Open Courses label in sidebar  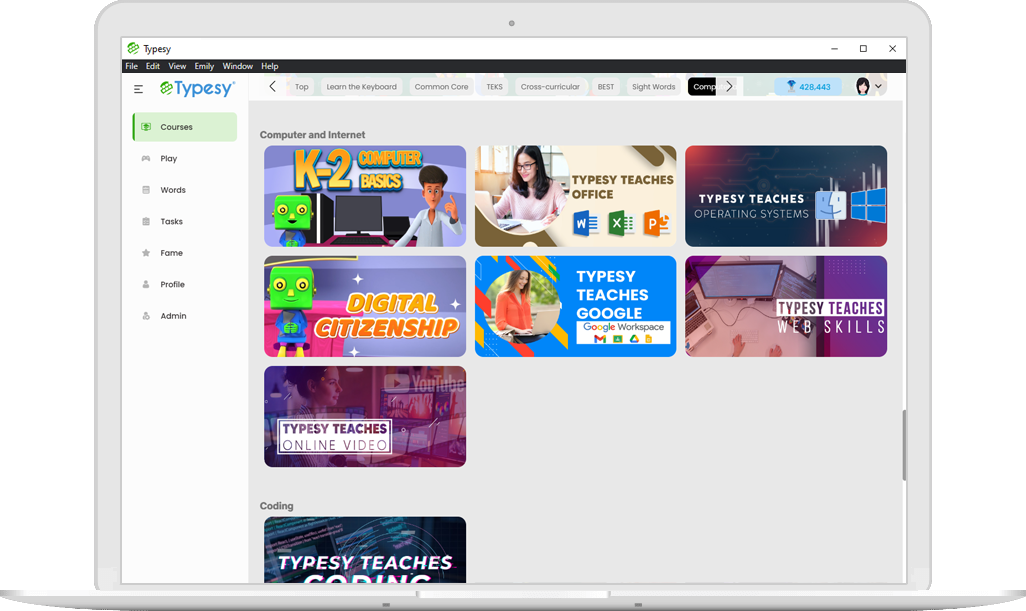pyautogui.click(x=177, y=127)
